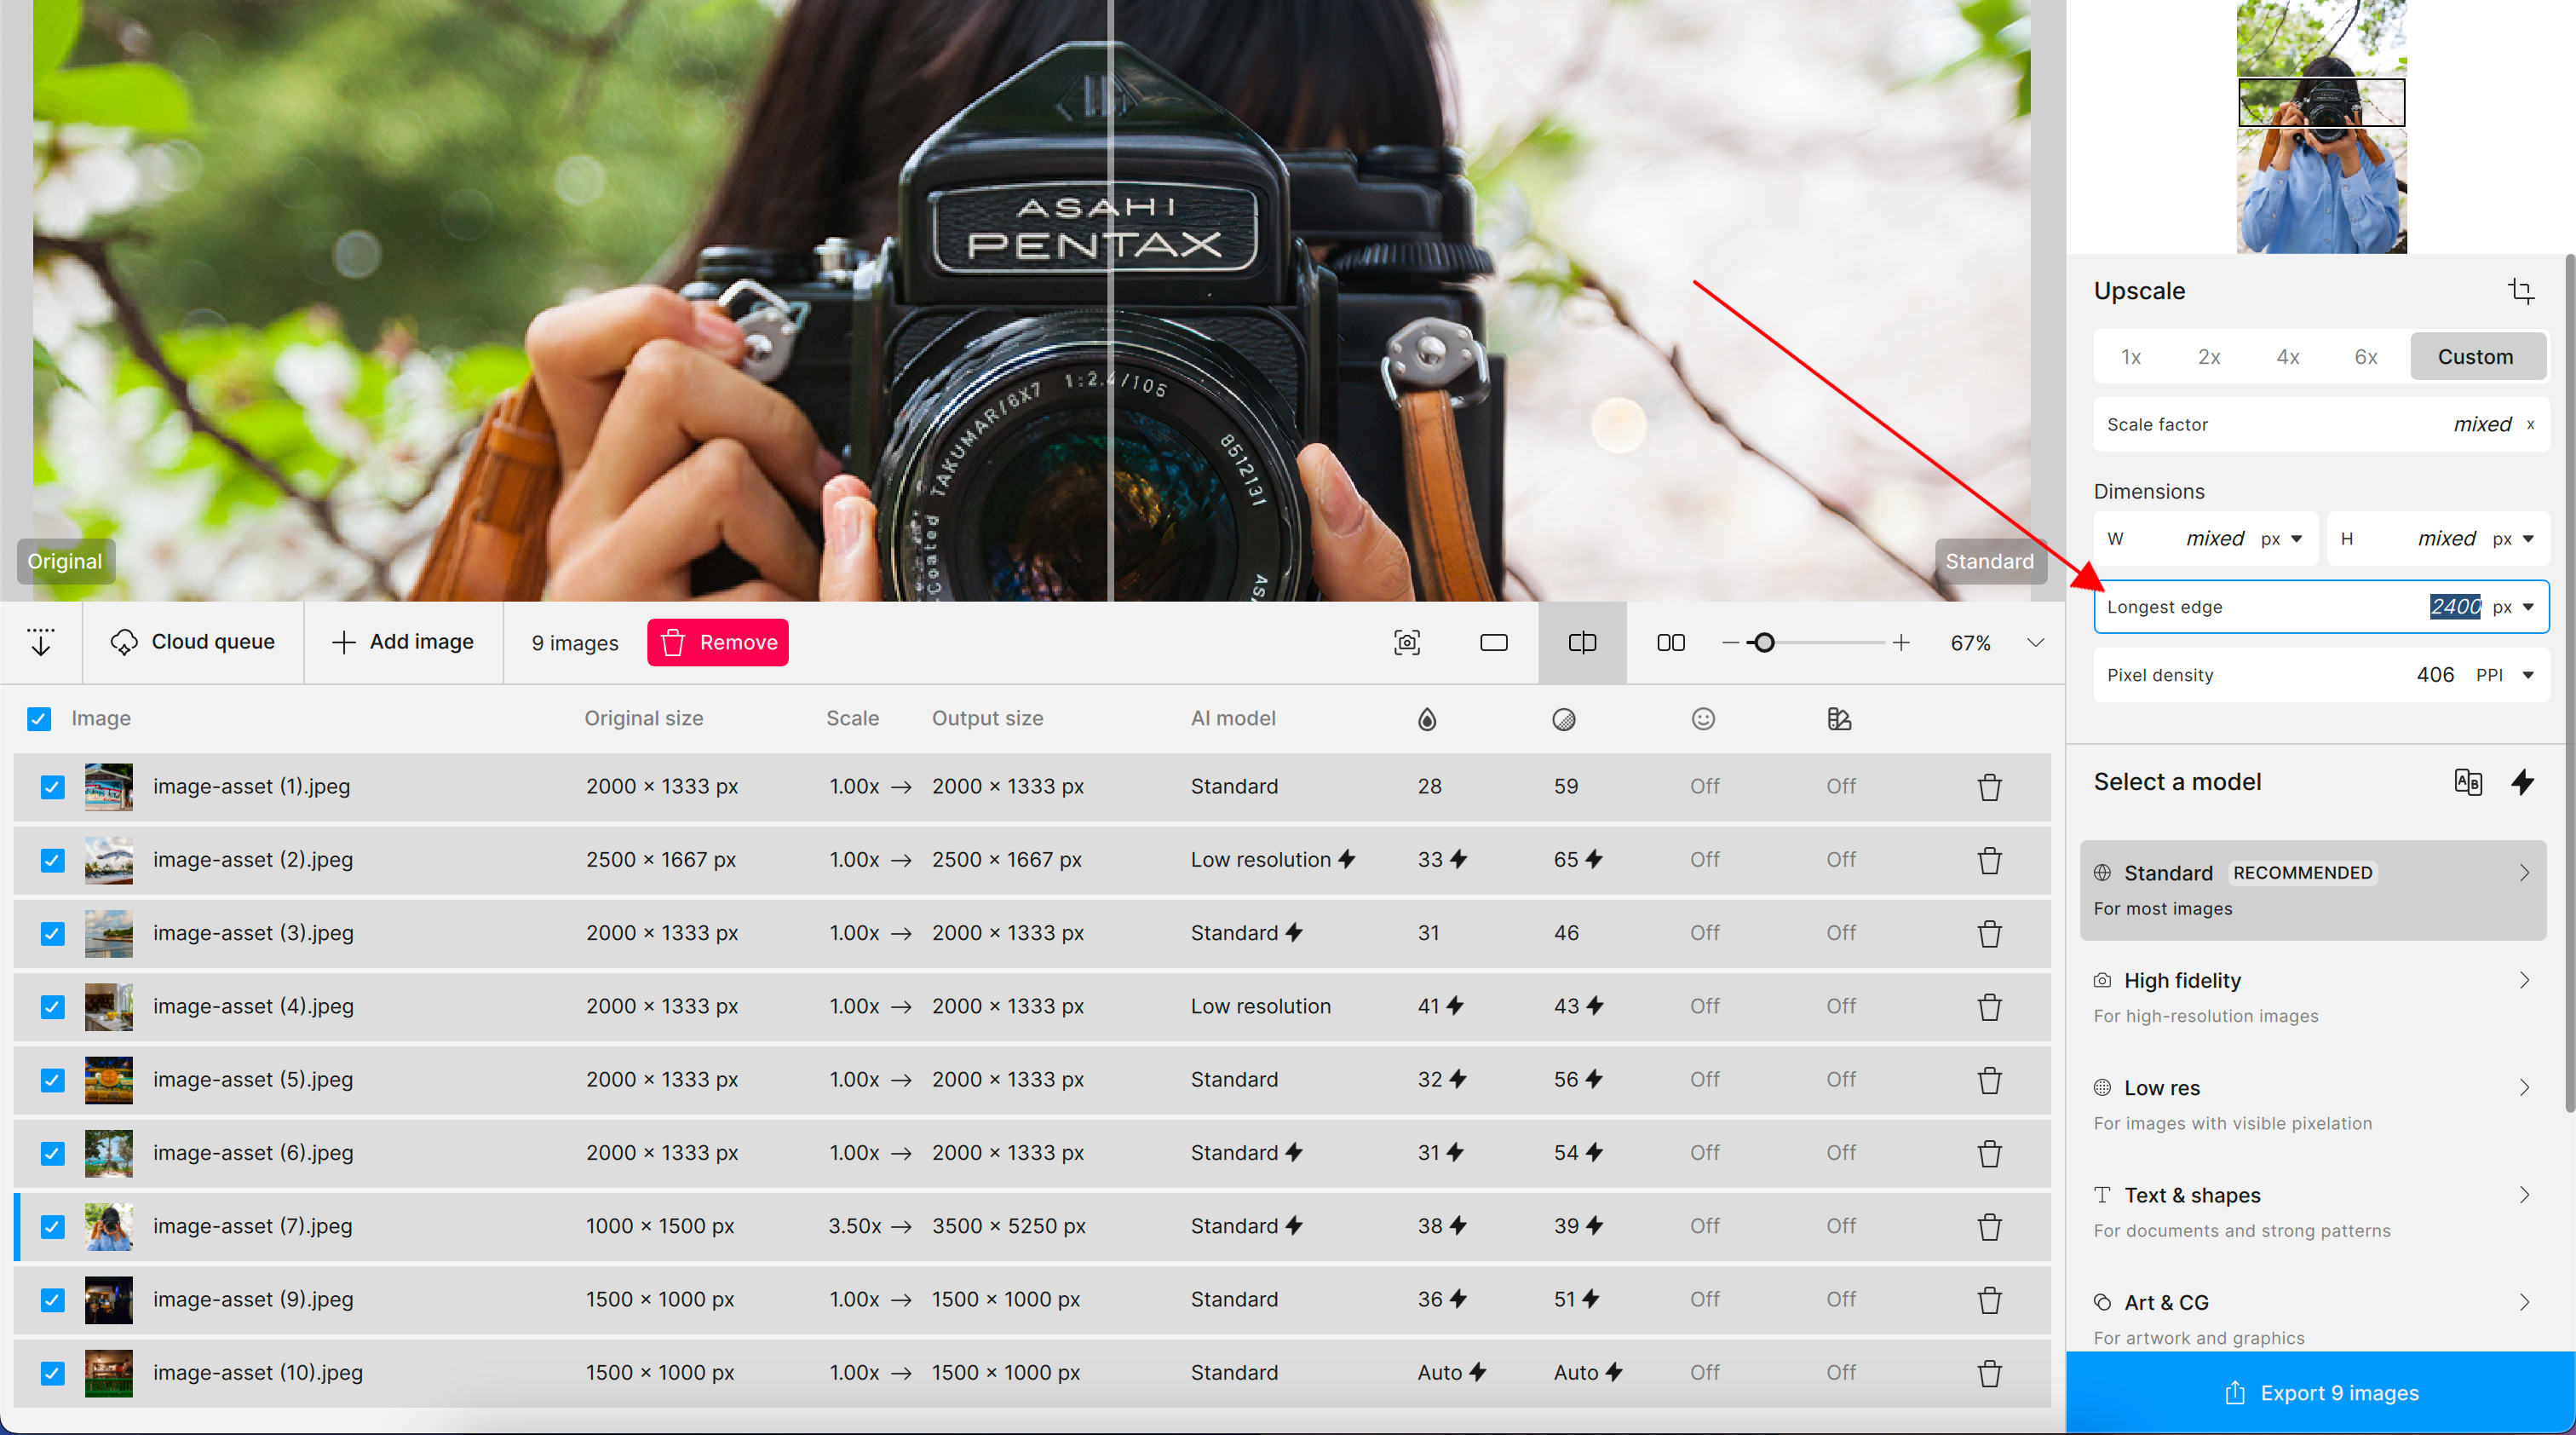Switch to side-by-side view icon

click(1670, 642)
